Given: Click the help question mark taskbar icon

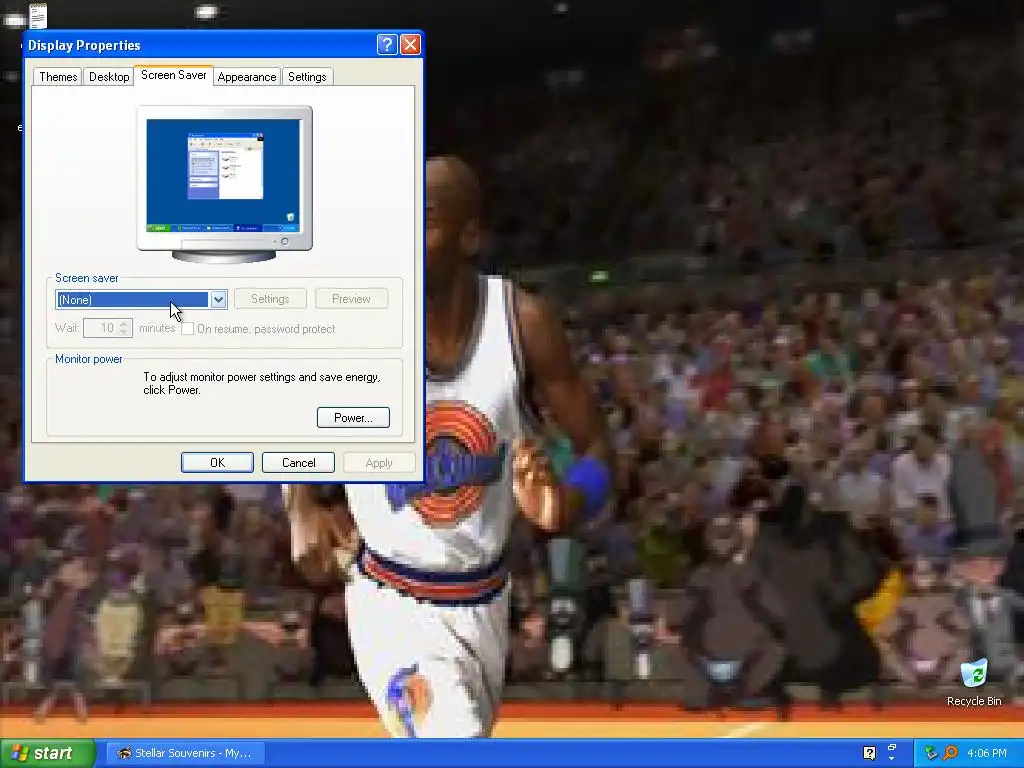Looking at the screenshot, I should click(x=869, y=753).
